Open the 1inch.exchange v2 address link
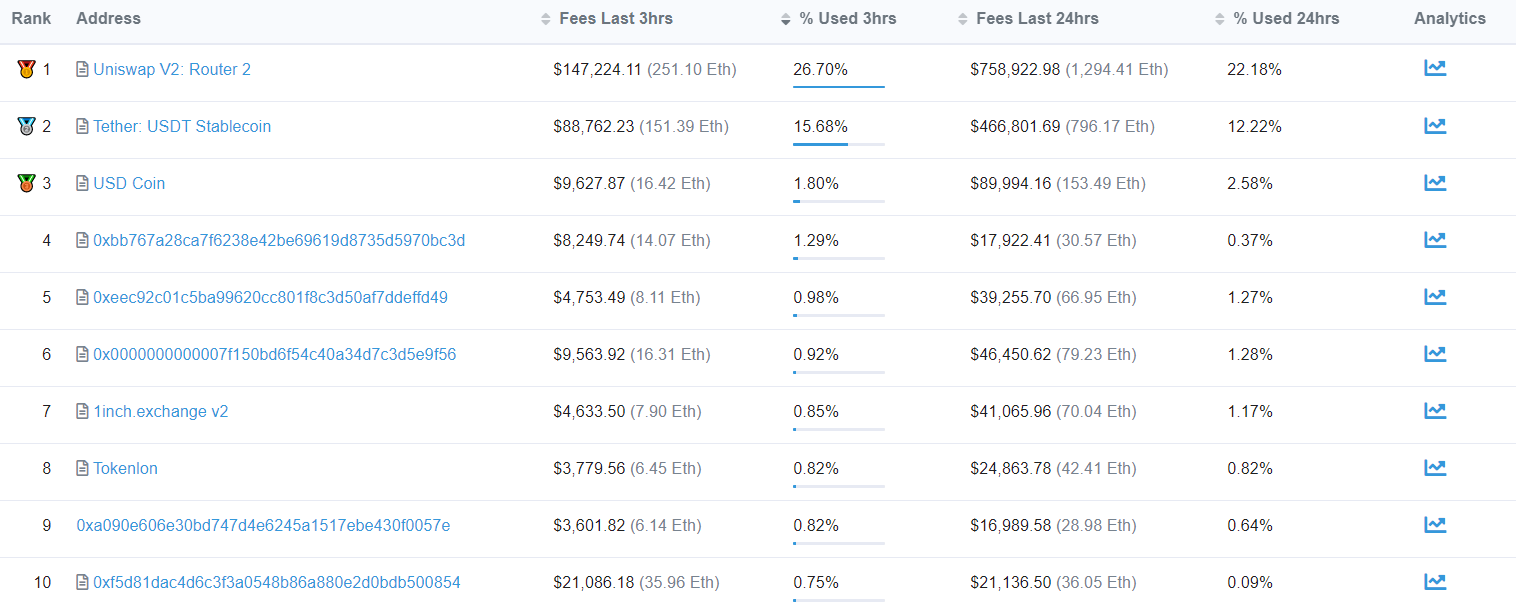 [161, 411]
